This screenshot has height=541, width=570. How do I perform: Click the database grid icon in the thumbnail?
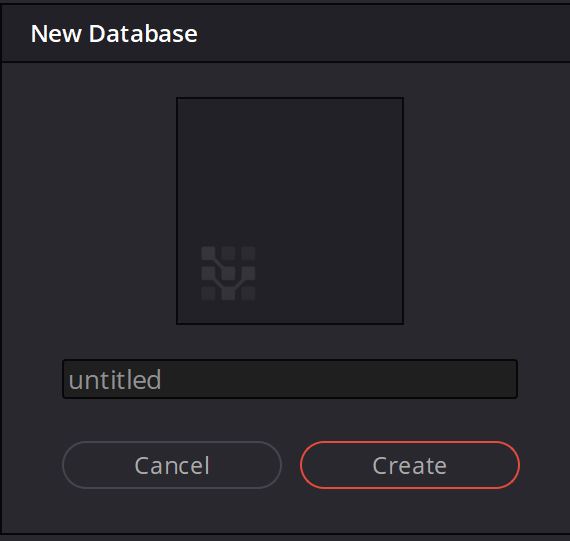pos(228,273)
